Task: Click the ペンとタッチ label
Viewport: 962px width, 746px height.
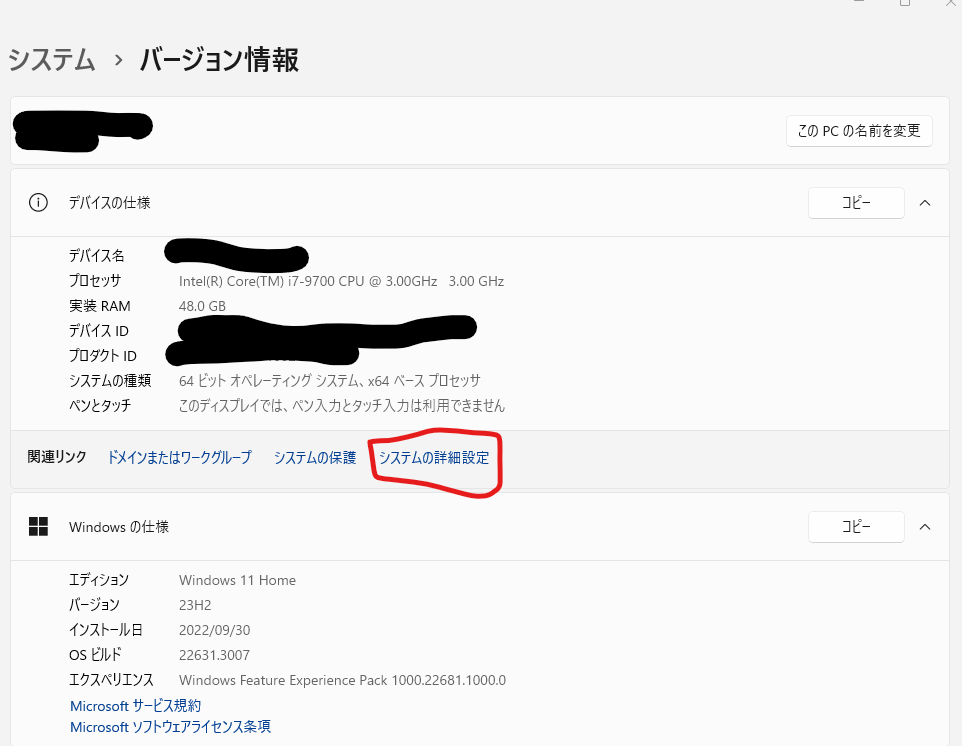Action: (x=100, y=406)
